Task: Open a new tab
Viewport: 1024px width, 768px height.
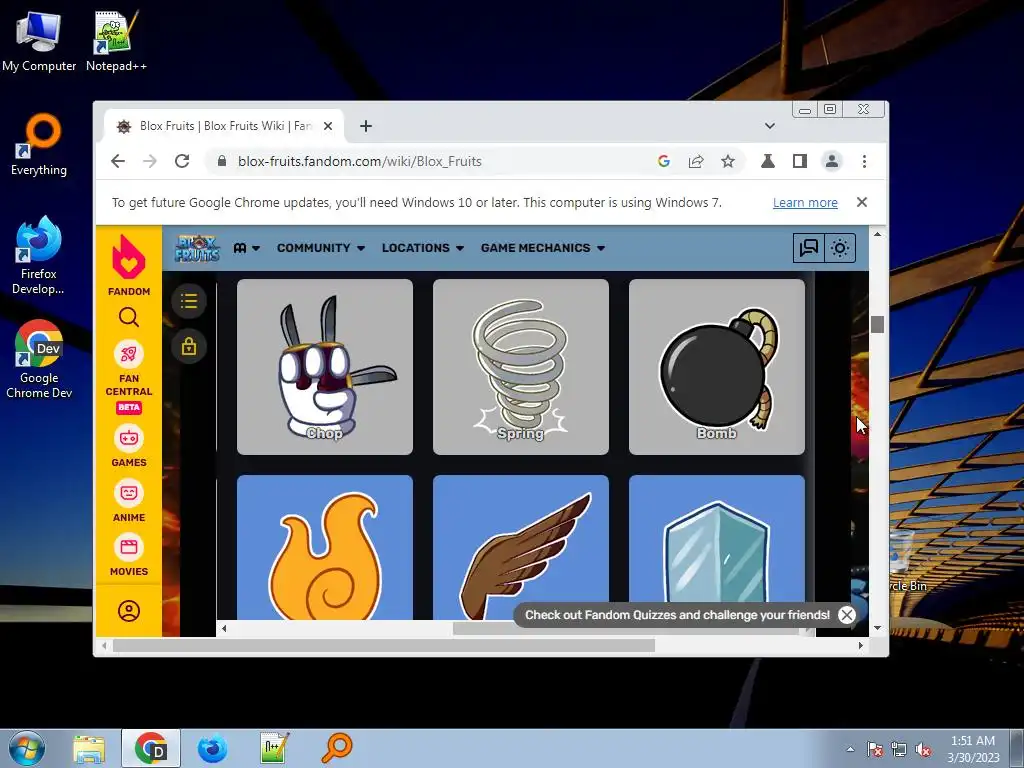Action: [x=366, y=126]
